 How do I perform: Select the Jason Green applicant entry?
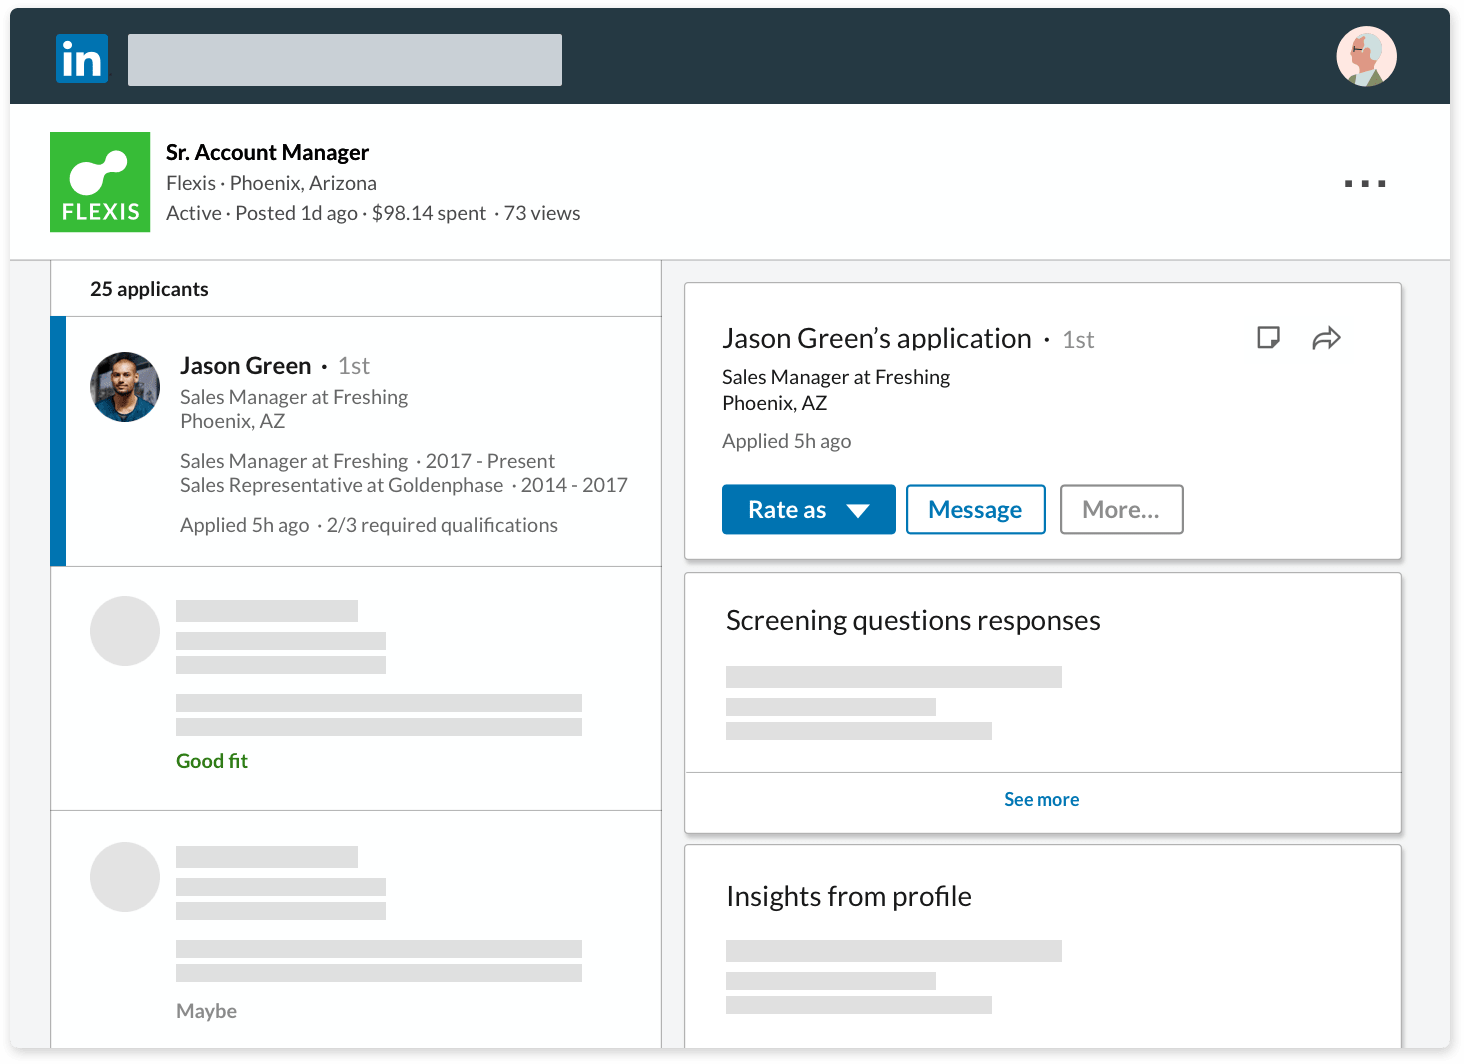point(357,440)
